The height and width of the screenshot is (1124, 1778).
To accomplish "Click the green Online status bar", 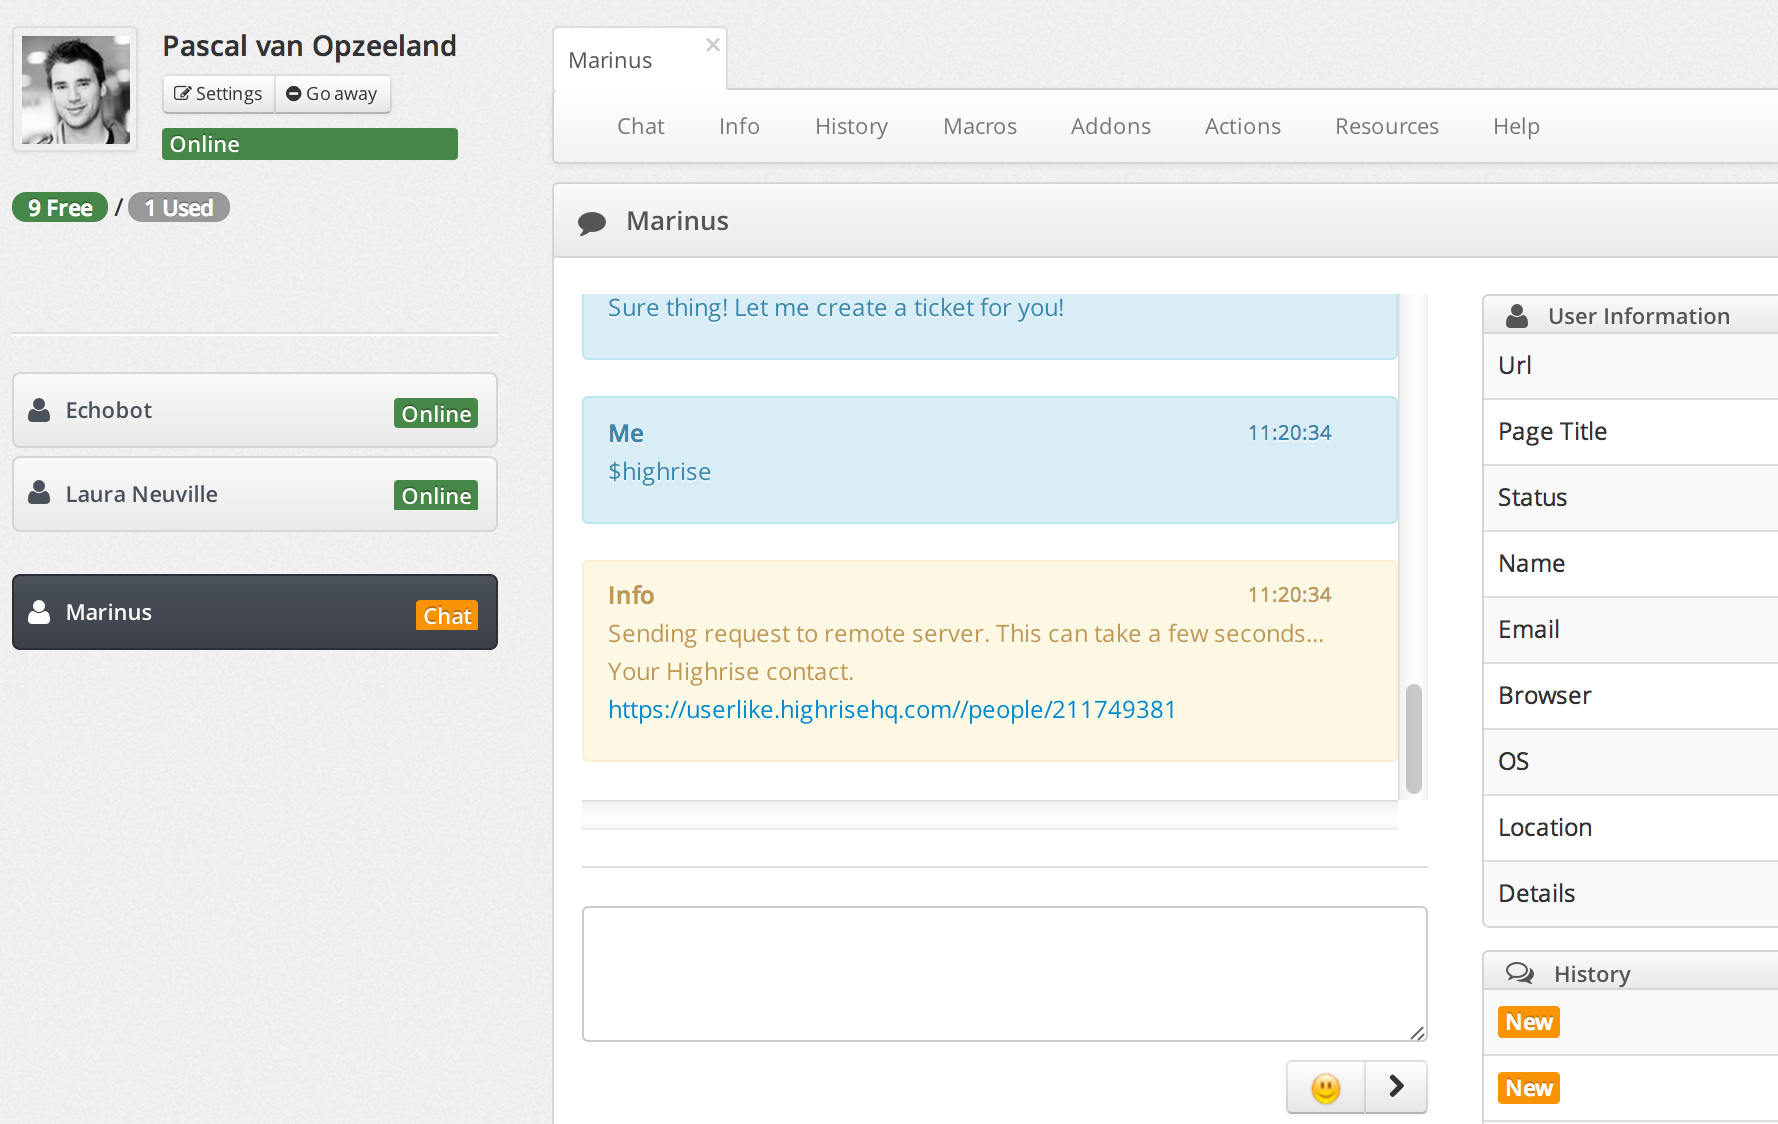I will 310,144.
